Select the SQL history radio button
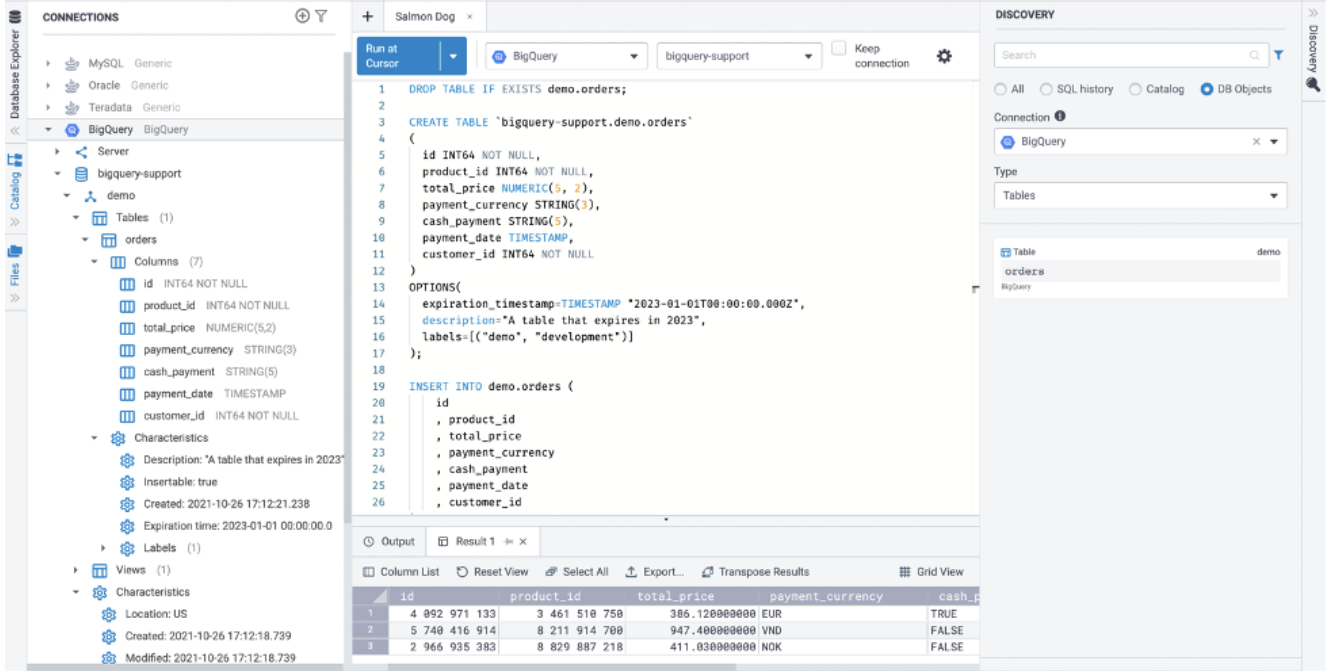 (x=1046, y=89)
